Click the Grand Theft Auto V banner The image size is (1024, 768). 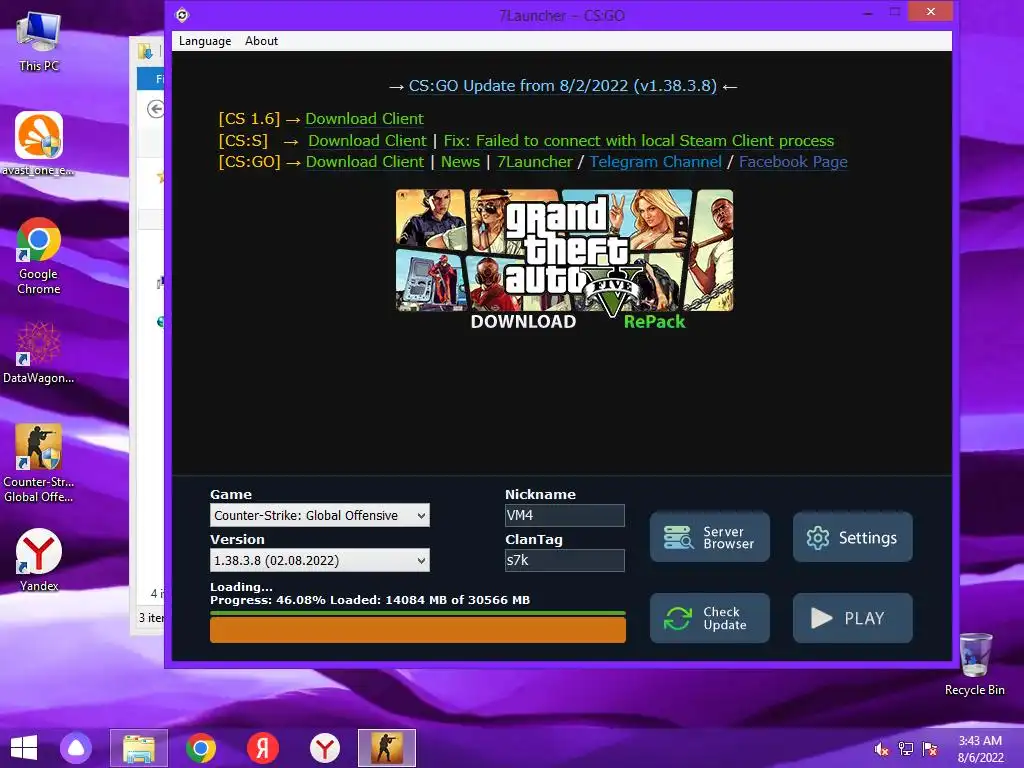click(564, 250)
